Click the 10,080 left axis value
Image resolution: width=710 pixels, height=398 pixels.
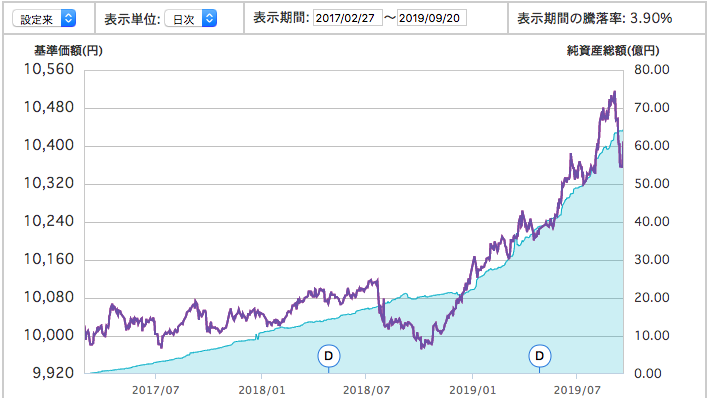(48, 297)
